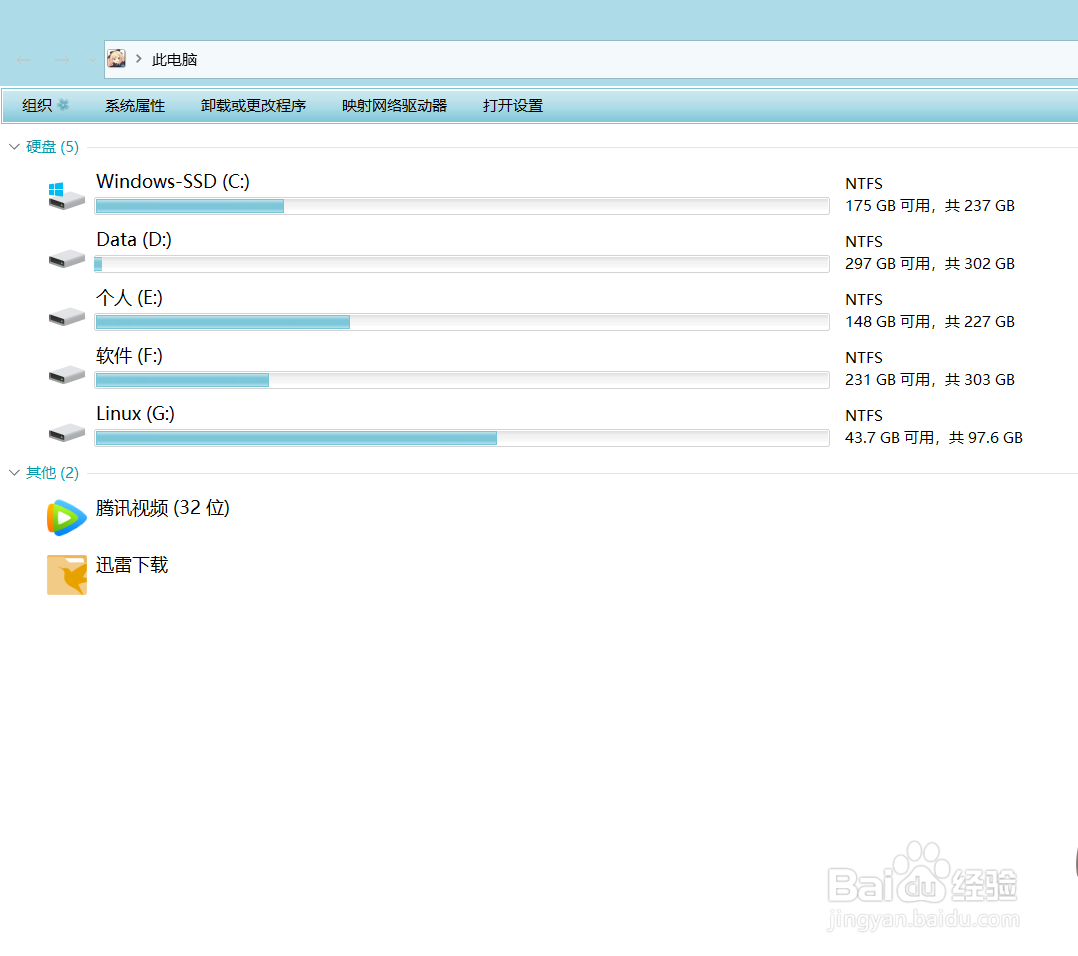Screen dimensions: 1078x956
Task: Click the 硬盘 (5) group header
Action: pos(52,146)
